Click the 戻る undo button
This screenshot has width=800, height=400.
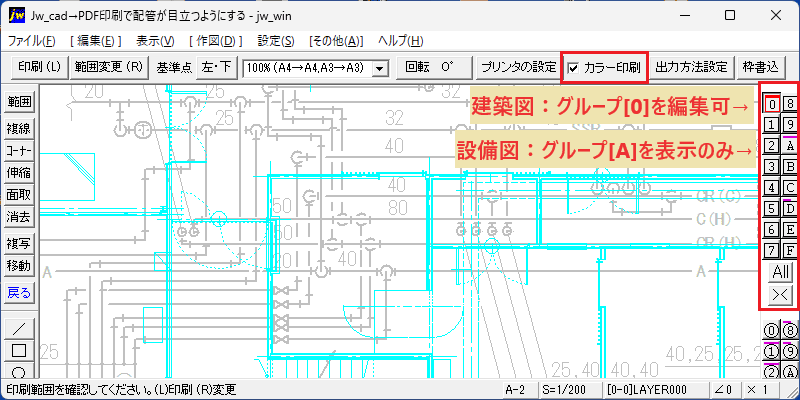(19, 293)
